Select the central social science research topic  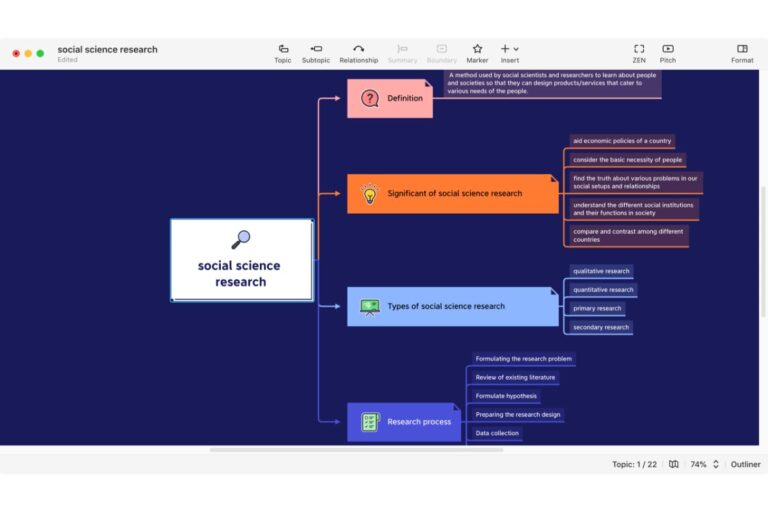pyautogui.click(x=242, y=260)
